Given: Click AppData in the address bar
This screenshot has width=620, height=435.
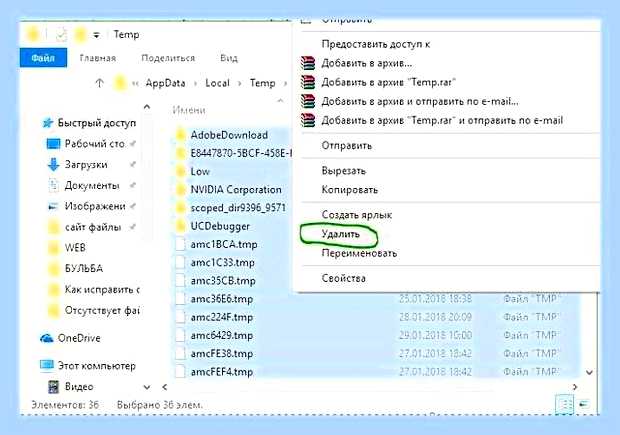Looking at the screenshot, I should pos(165,83).
